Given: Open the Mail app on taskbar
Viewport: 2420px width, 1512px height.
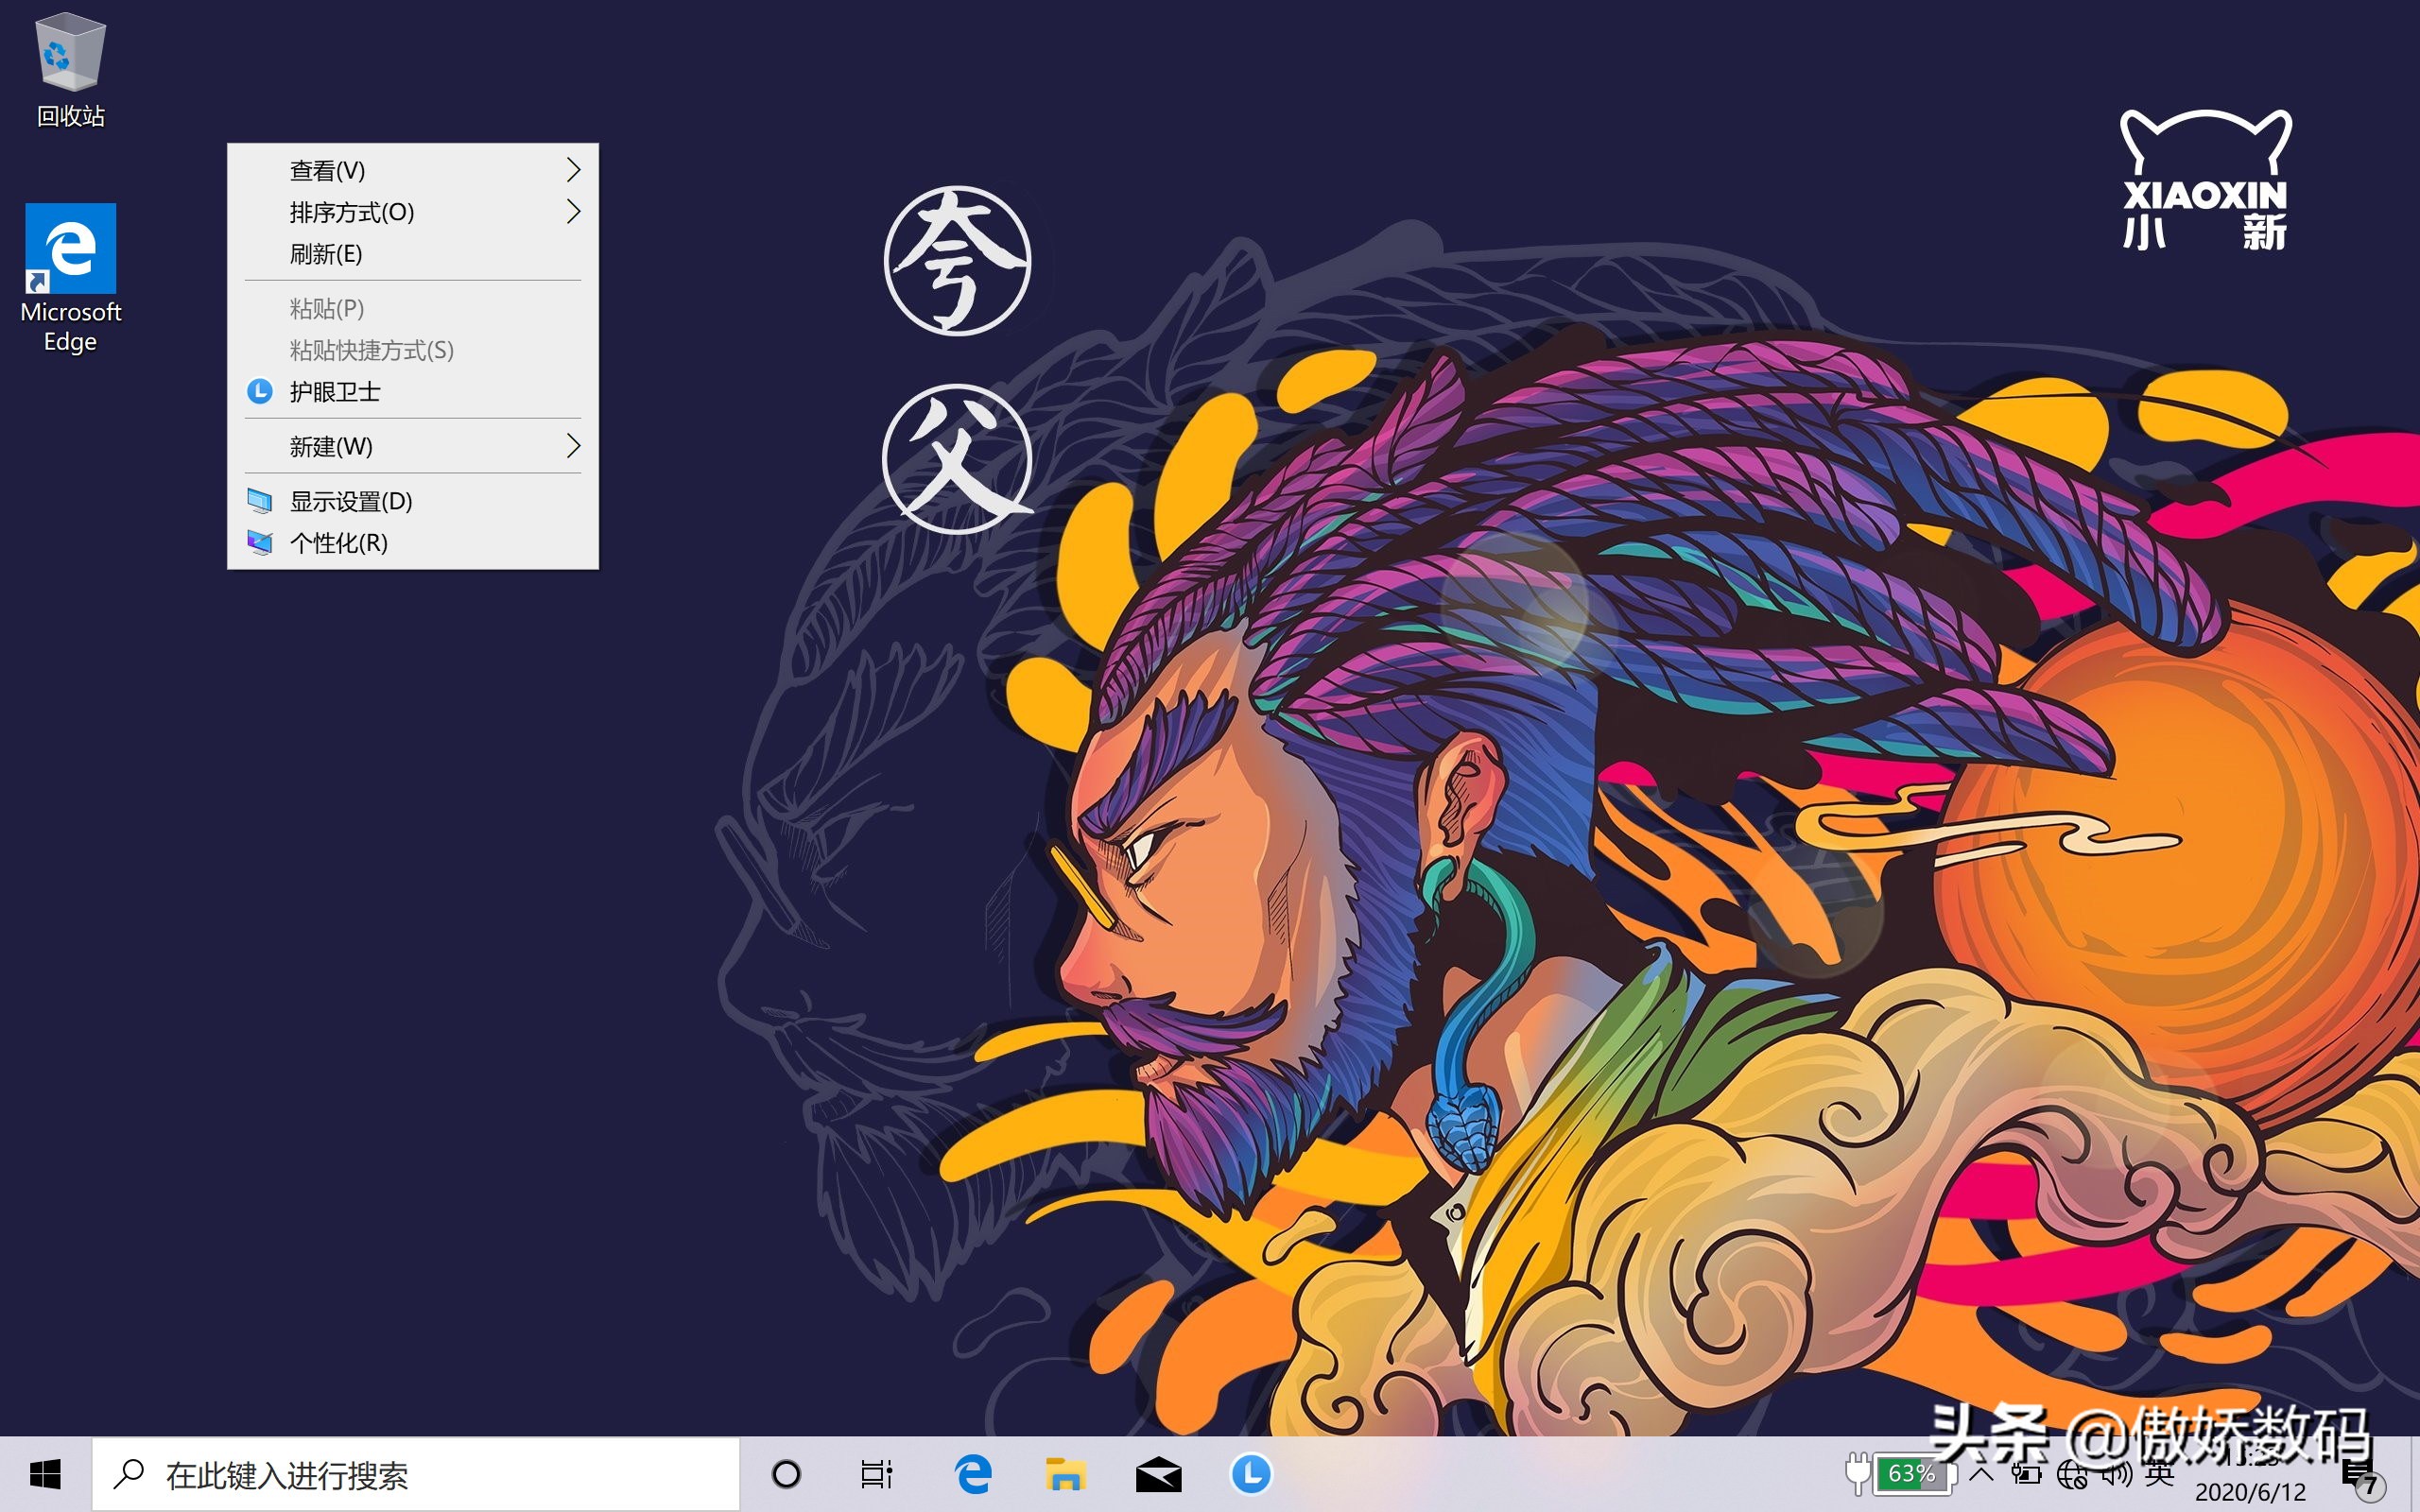Looking at the screenshot, I should point(1158,1474).
